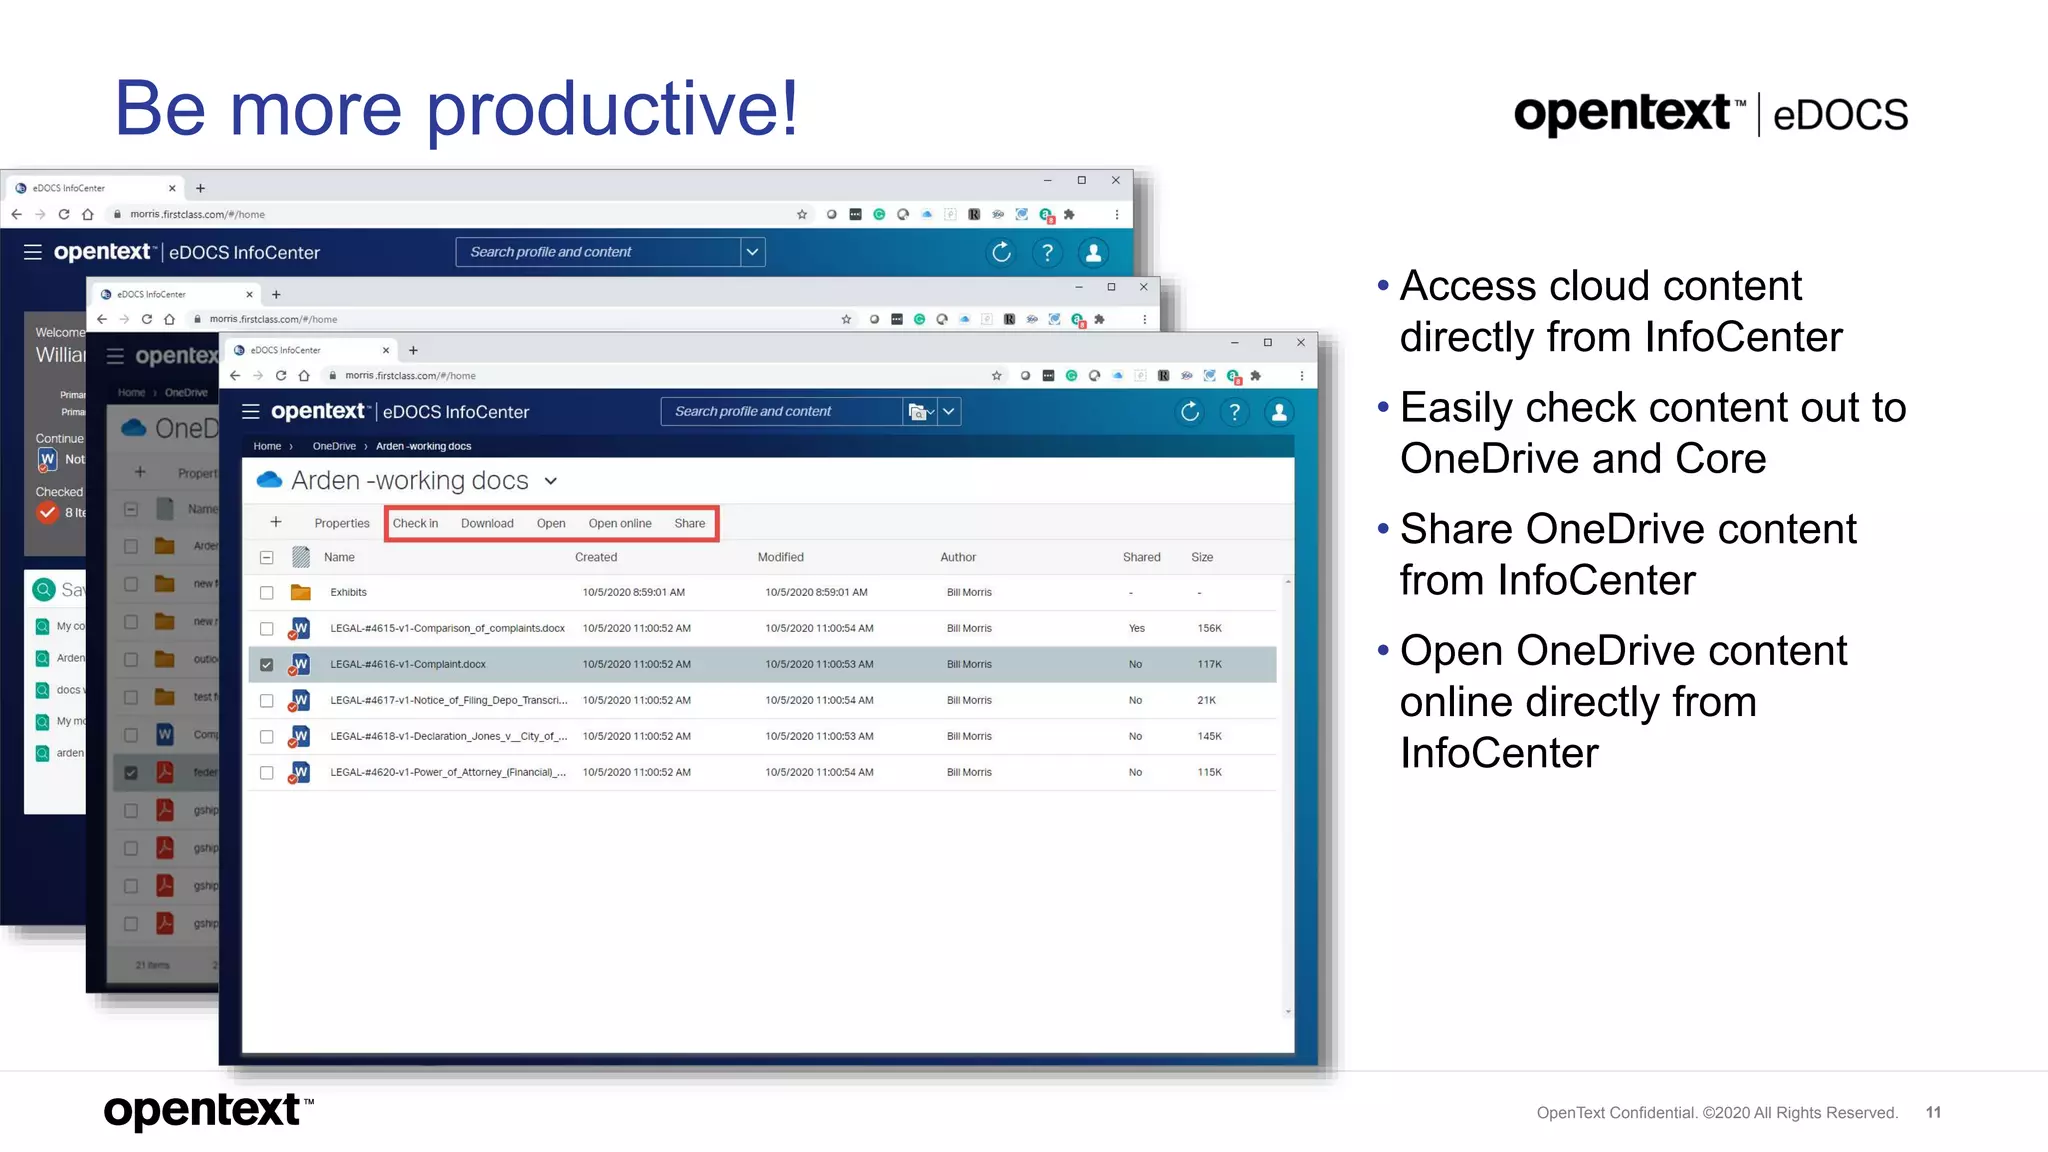The width and height of the screenshot is (2048, 1152).
Task: Select Open online toolbar action
Action: click(x=620, y=523)
